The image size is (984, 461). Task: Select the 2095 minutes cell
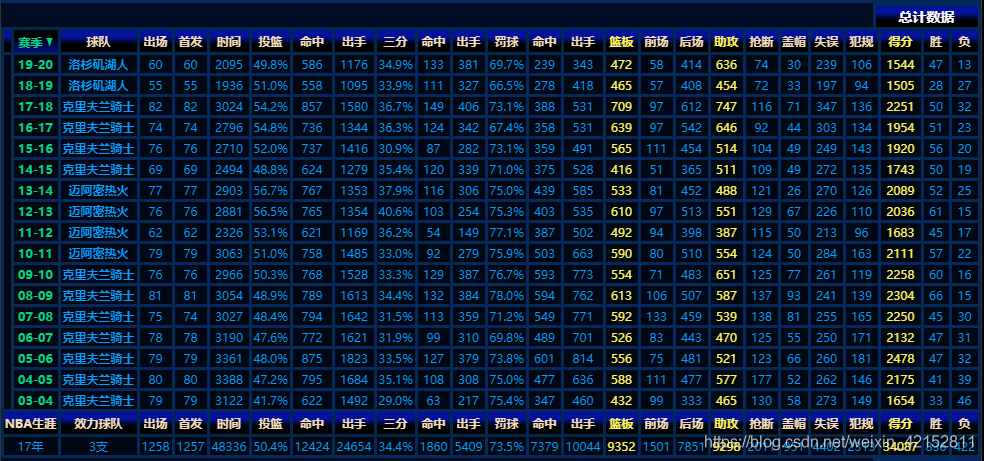[x=229, y=65]
